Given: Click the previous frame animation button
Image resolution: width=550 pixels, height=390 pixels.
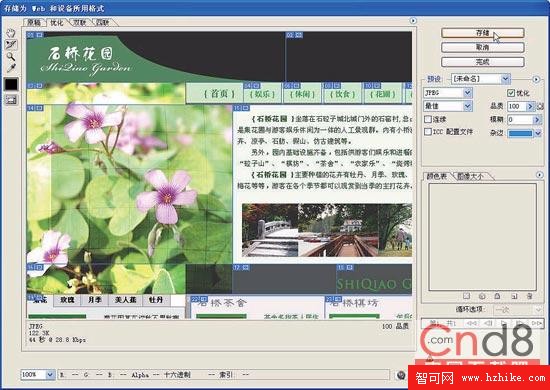Looking at the screenshot, I should click(x=489, y=323).
